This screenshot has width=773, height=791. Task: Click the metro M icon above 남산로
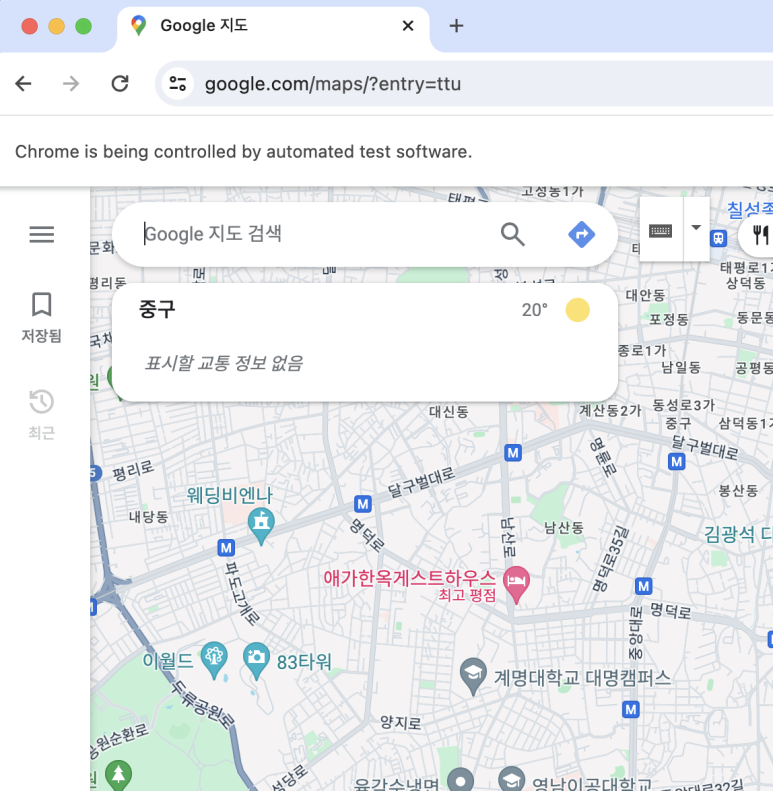[x=513, y=453]
